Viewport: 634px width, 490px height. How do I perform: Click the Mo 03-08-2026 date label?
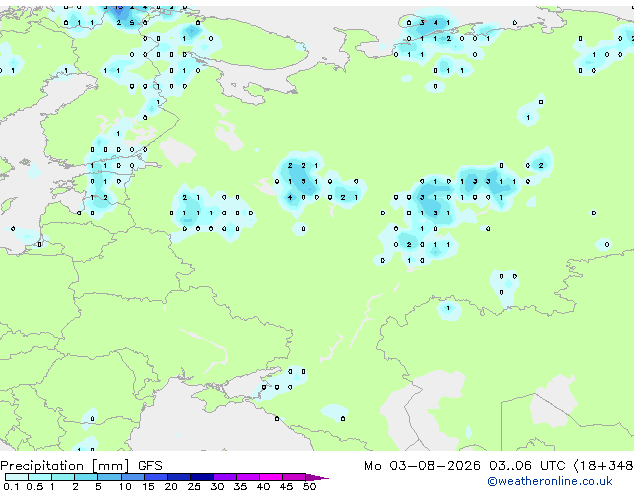422,466
